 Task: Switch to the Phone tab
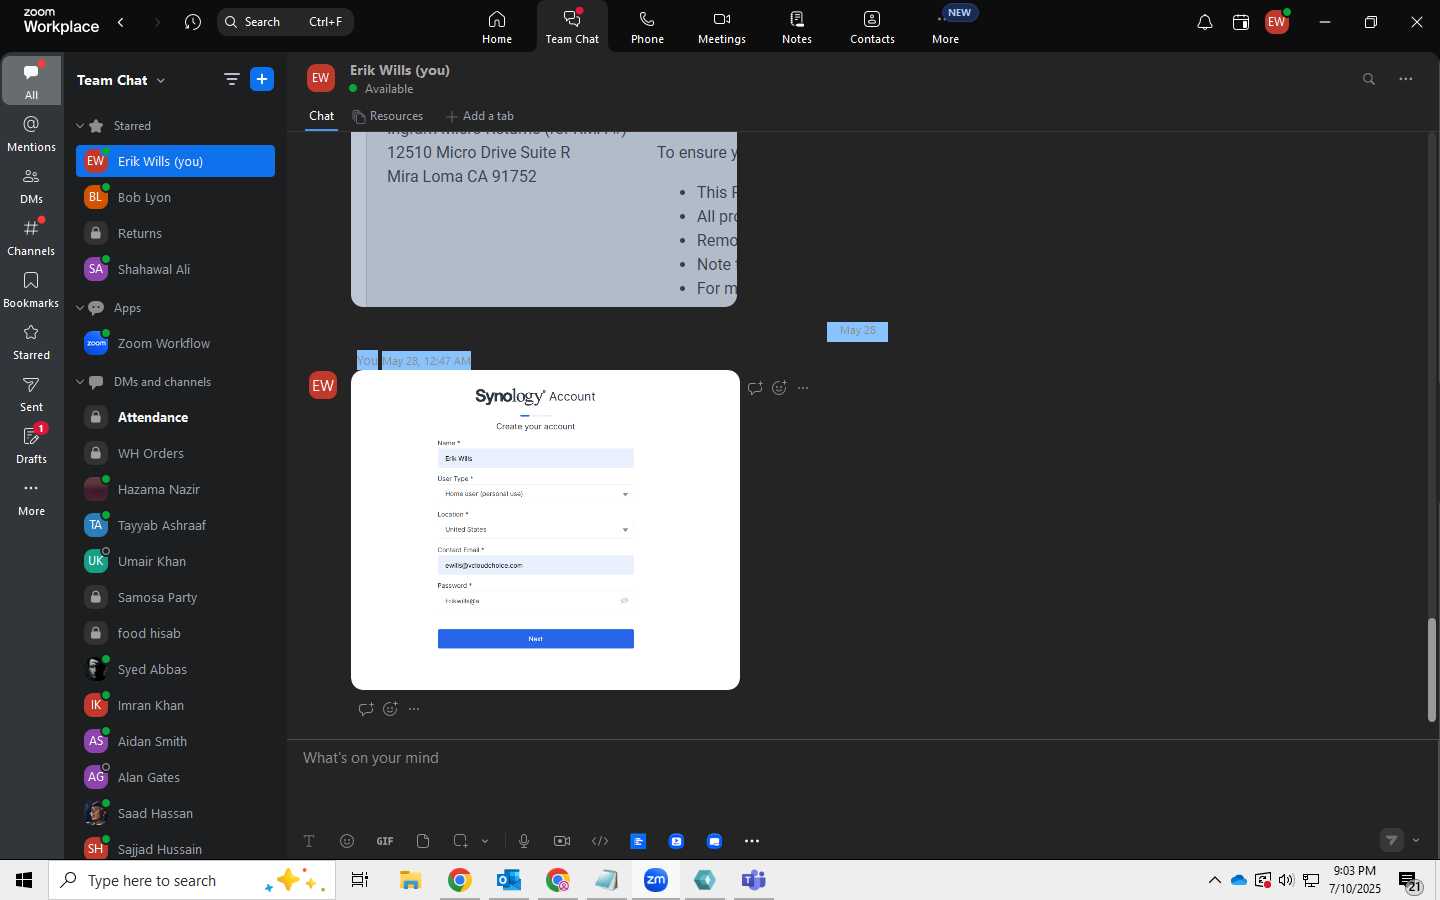(647, 27)
